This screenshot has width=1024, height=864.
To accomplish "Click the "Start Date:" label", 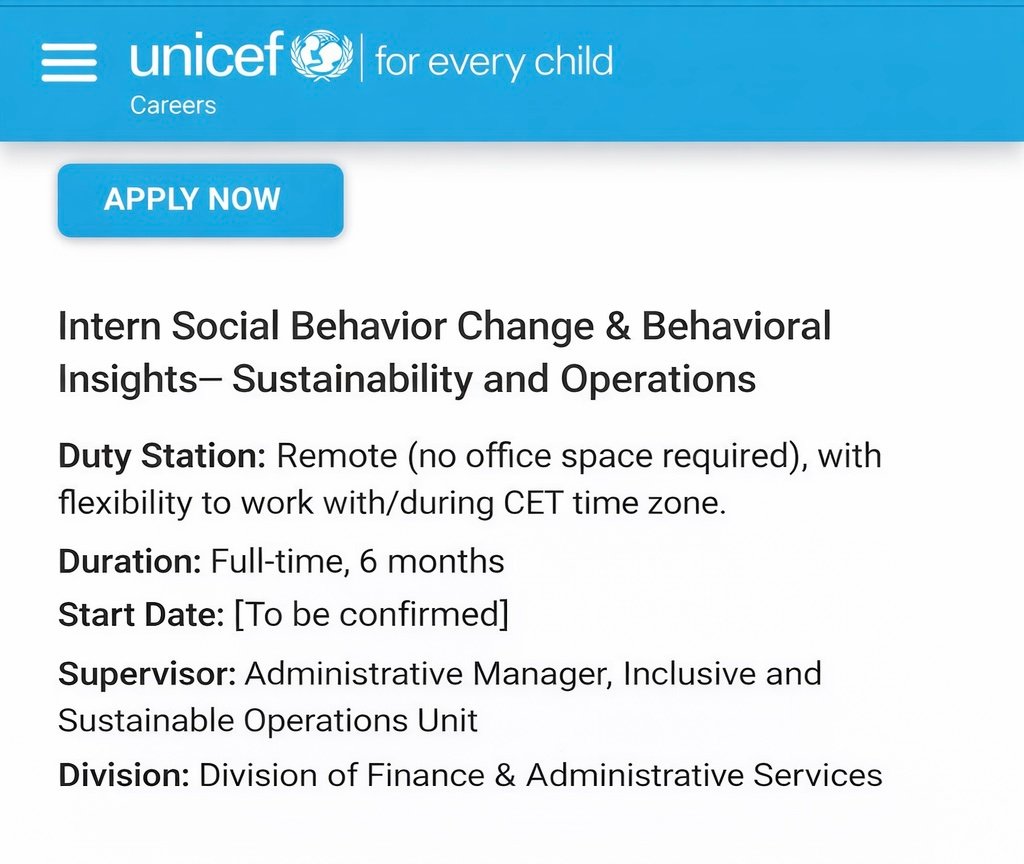I will pyautogui.click(x=141, y=614).
